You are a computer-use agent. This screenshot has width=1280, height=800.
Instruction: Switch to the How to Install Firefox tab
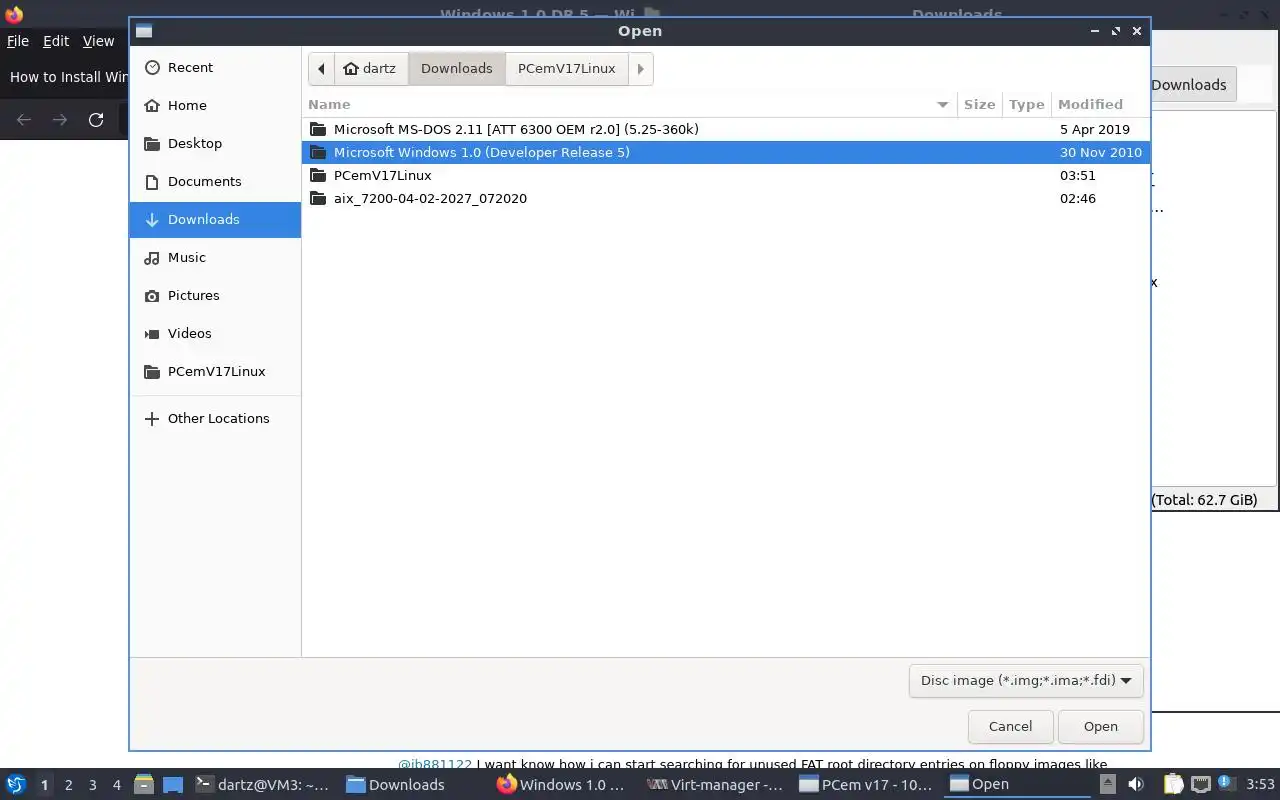click(x=68, y=77)
